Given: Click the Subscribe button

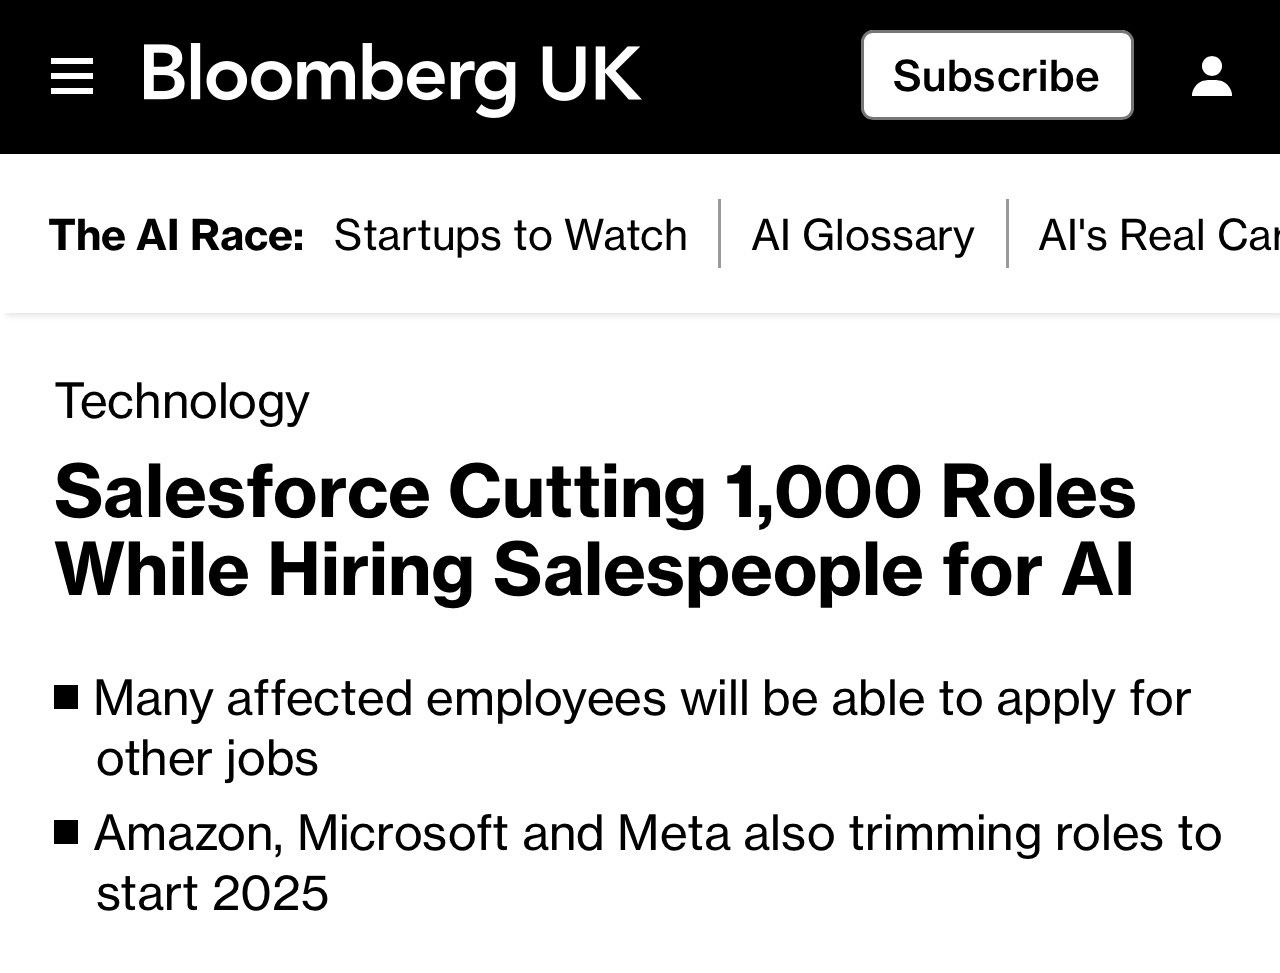Looking at the screenshot, I should (x=996, y=75).
